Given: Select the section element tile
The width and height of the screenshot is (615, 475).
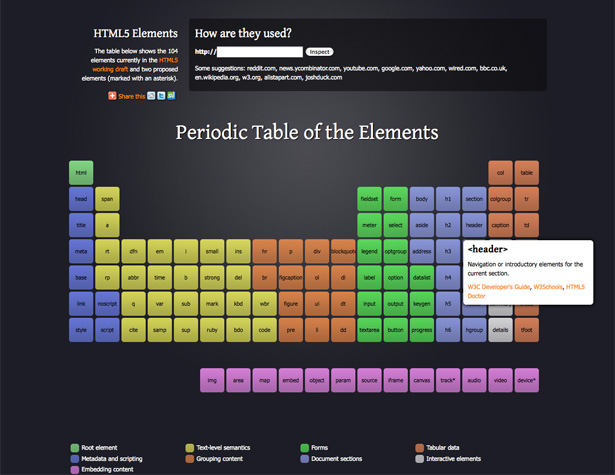Looking at the screenshot, I should (474, 199).
